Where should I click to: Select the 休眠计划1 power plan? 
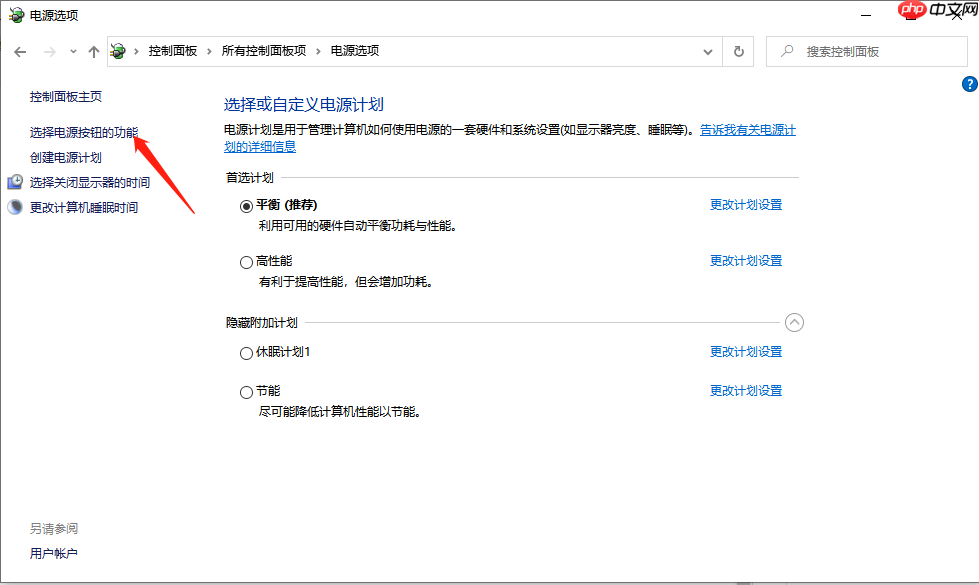click(246, 352)
